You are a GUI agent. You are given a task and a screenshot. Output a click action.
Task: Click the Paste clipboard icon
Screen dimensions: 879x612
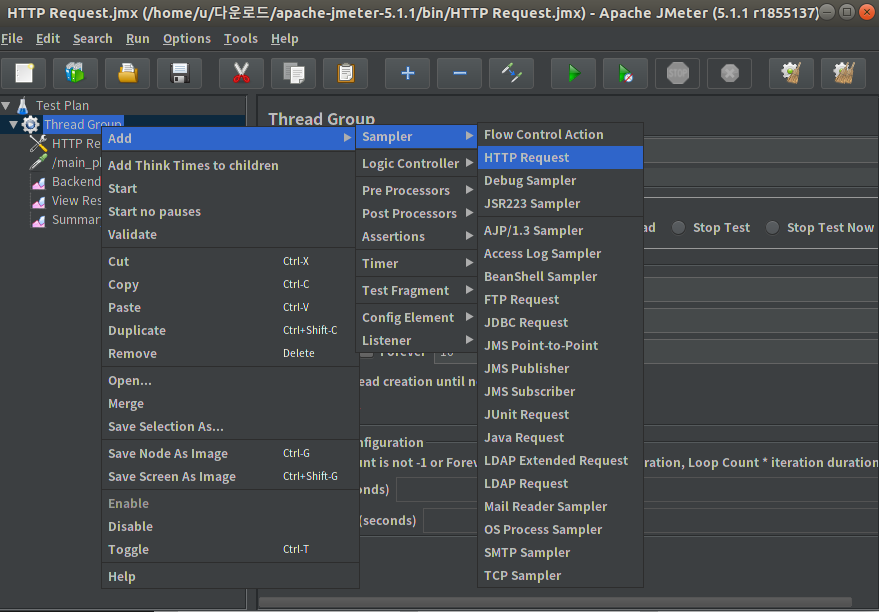(x=345, y=73)
